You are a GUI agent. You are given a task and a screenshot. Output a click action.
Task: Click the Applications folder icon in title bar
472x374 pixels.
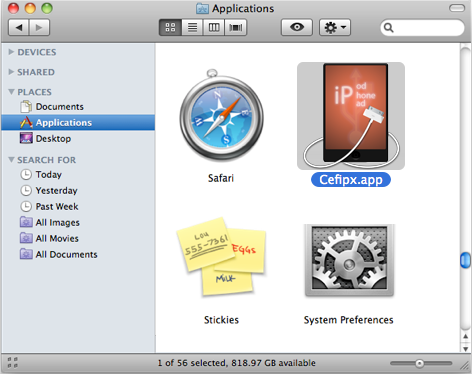(x=202, y=8)
